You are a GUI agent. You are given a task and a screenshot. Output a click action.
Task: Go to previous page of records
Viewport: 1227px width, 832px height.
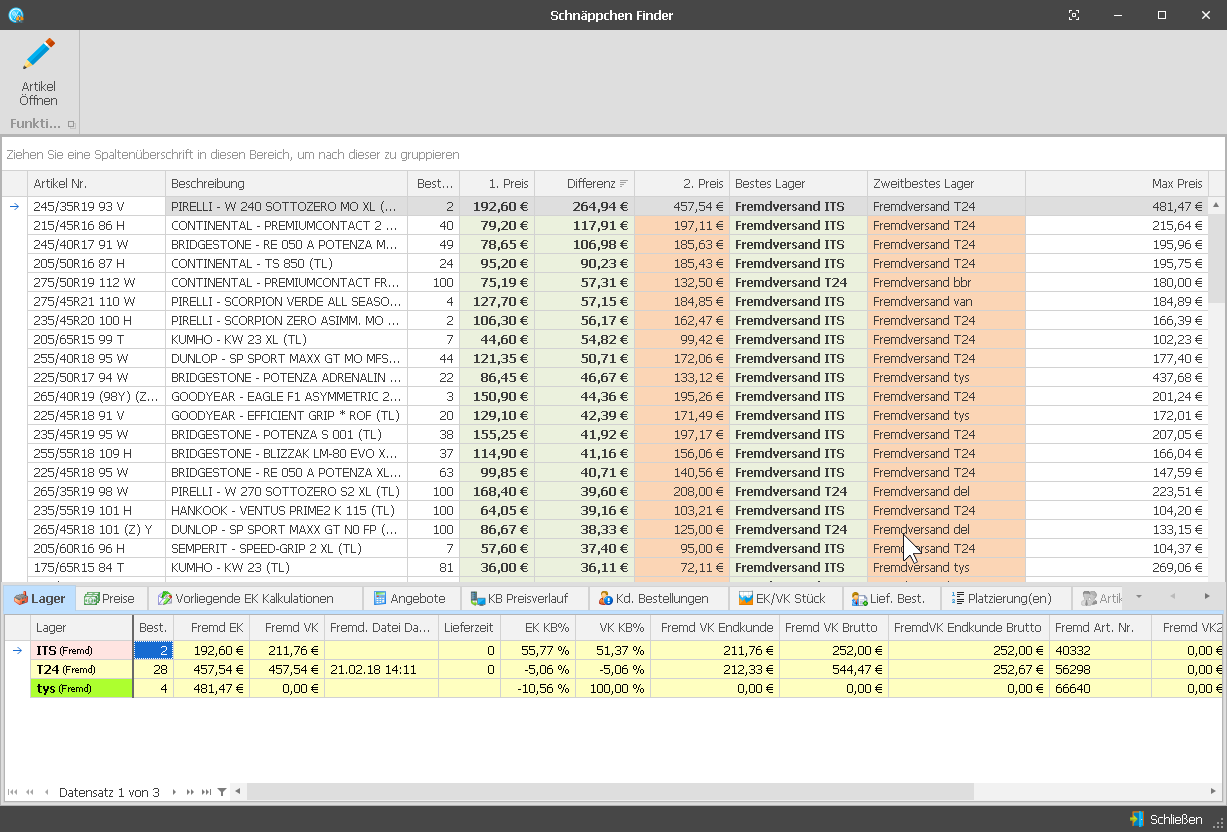tap(30, 792)
